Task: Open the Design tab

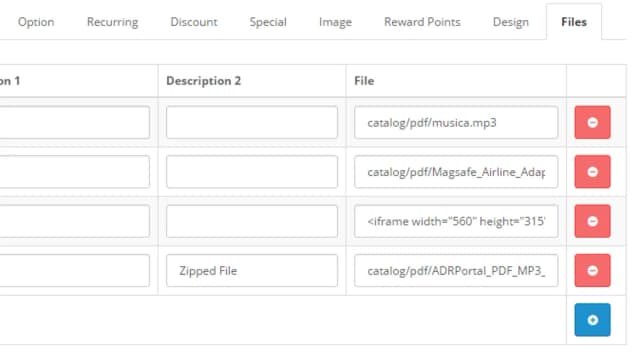Action: 511,22
